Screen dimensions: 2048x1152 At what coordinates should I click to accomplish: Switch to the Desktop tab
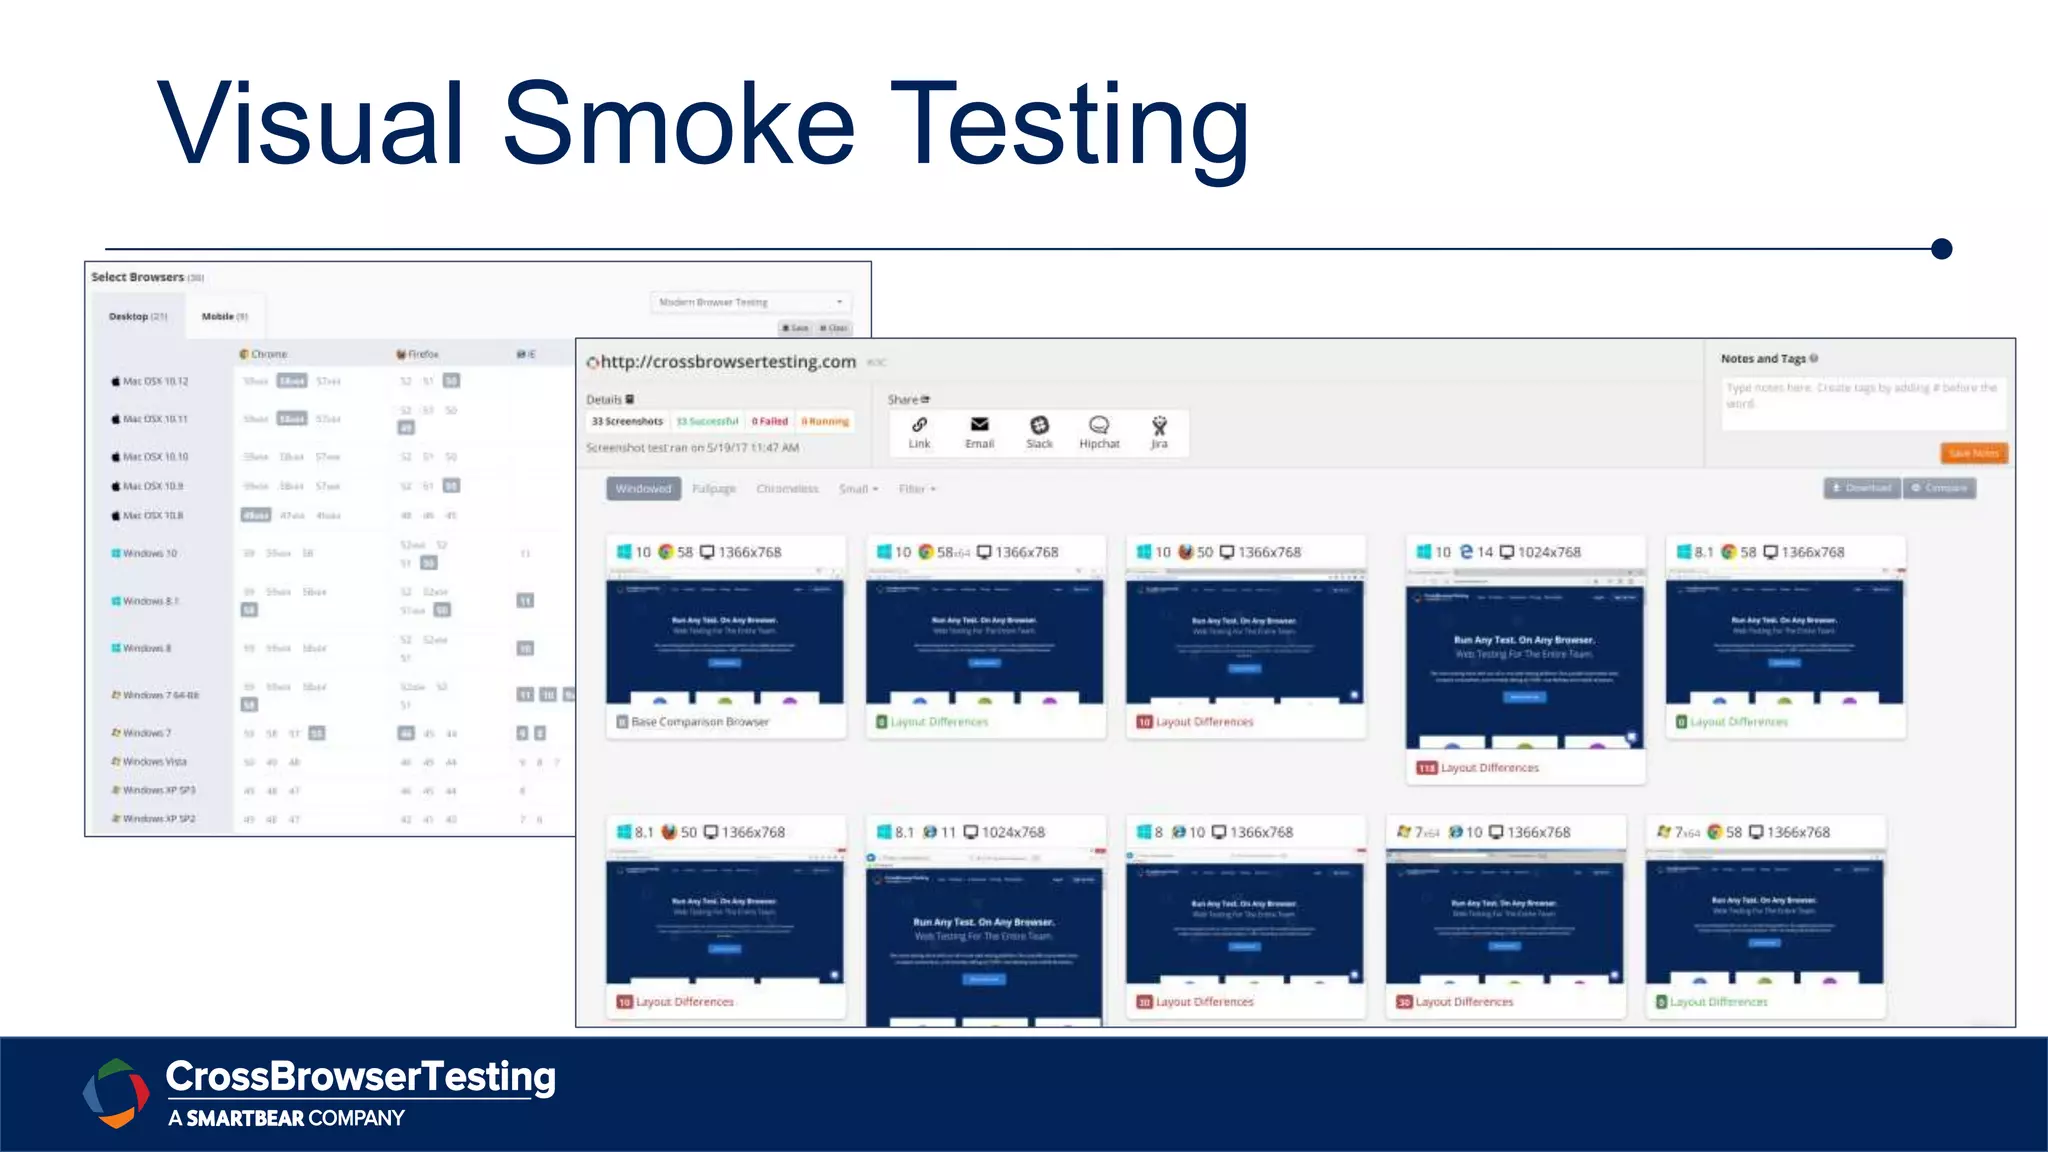[x=138, y=316]
